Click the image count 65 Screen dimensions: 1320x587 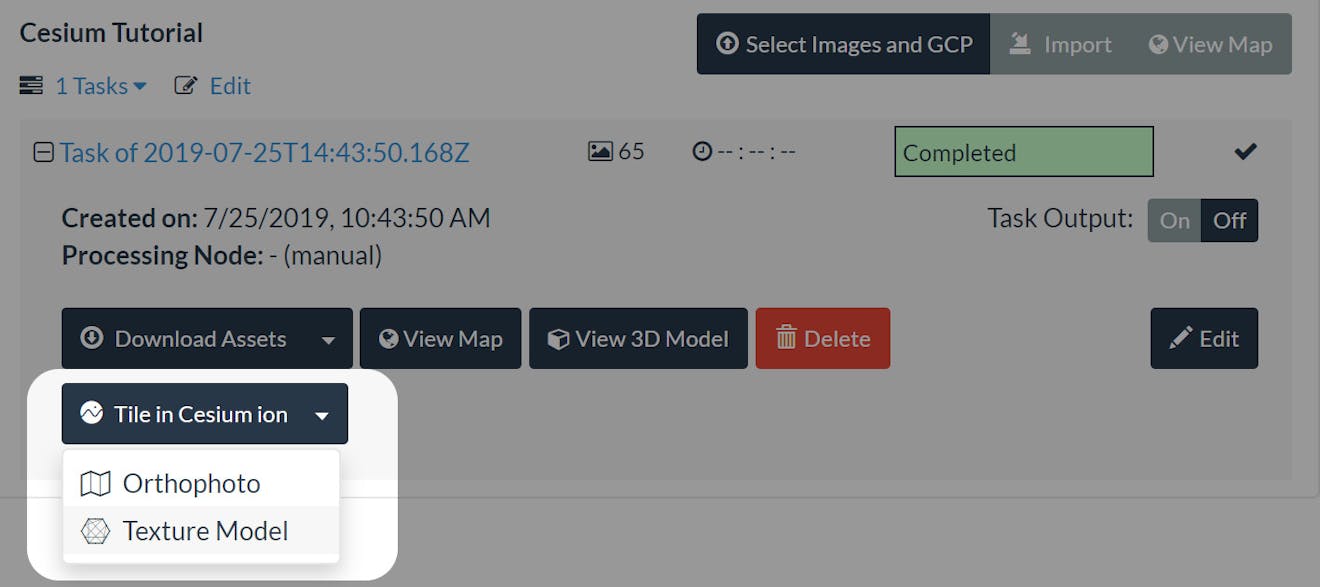tap(631, 152)
